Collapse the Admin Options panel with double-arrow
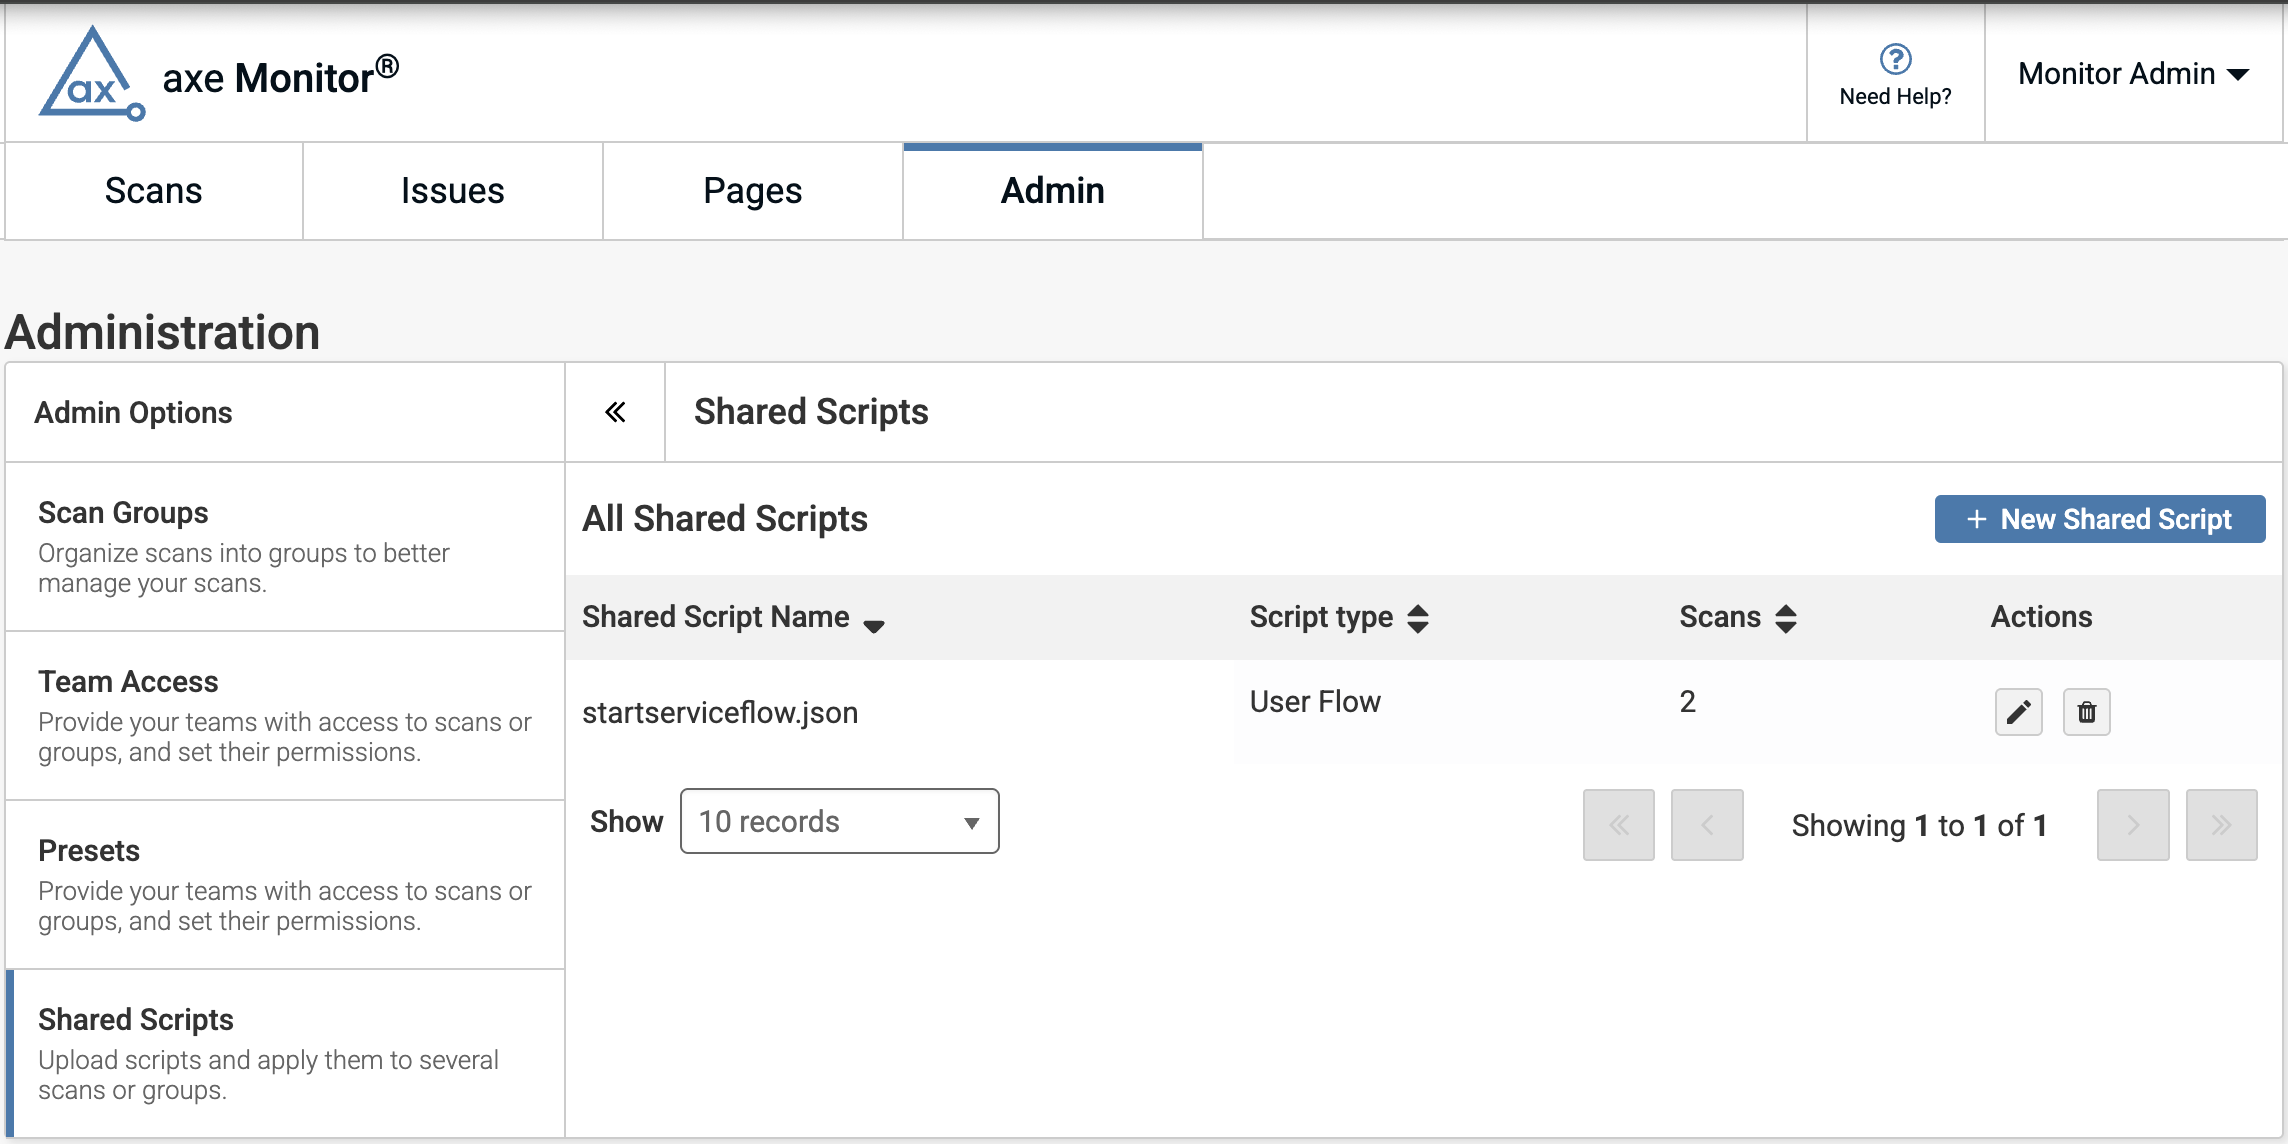The height and width of the screenshot is (1144, 2288). [616, 412]
